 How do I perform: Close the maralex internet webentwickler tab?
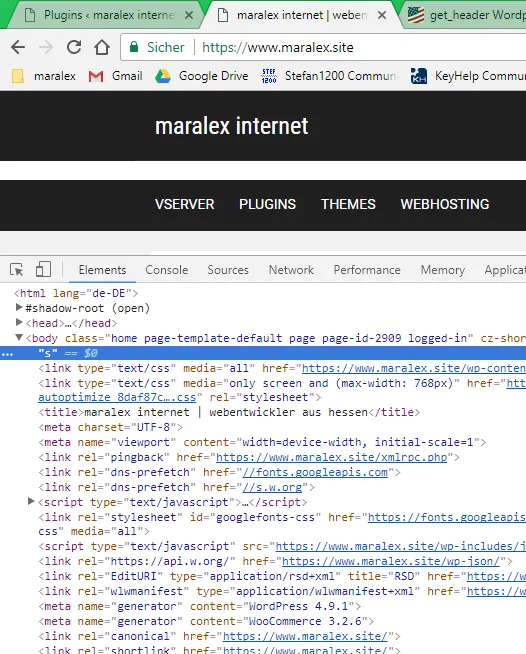[x=382, y=15]
